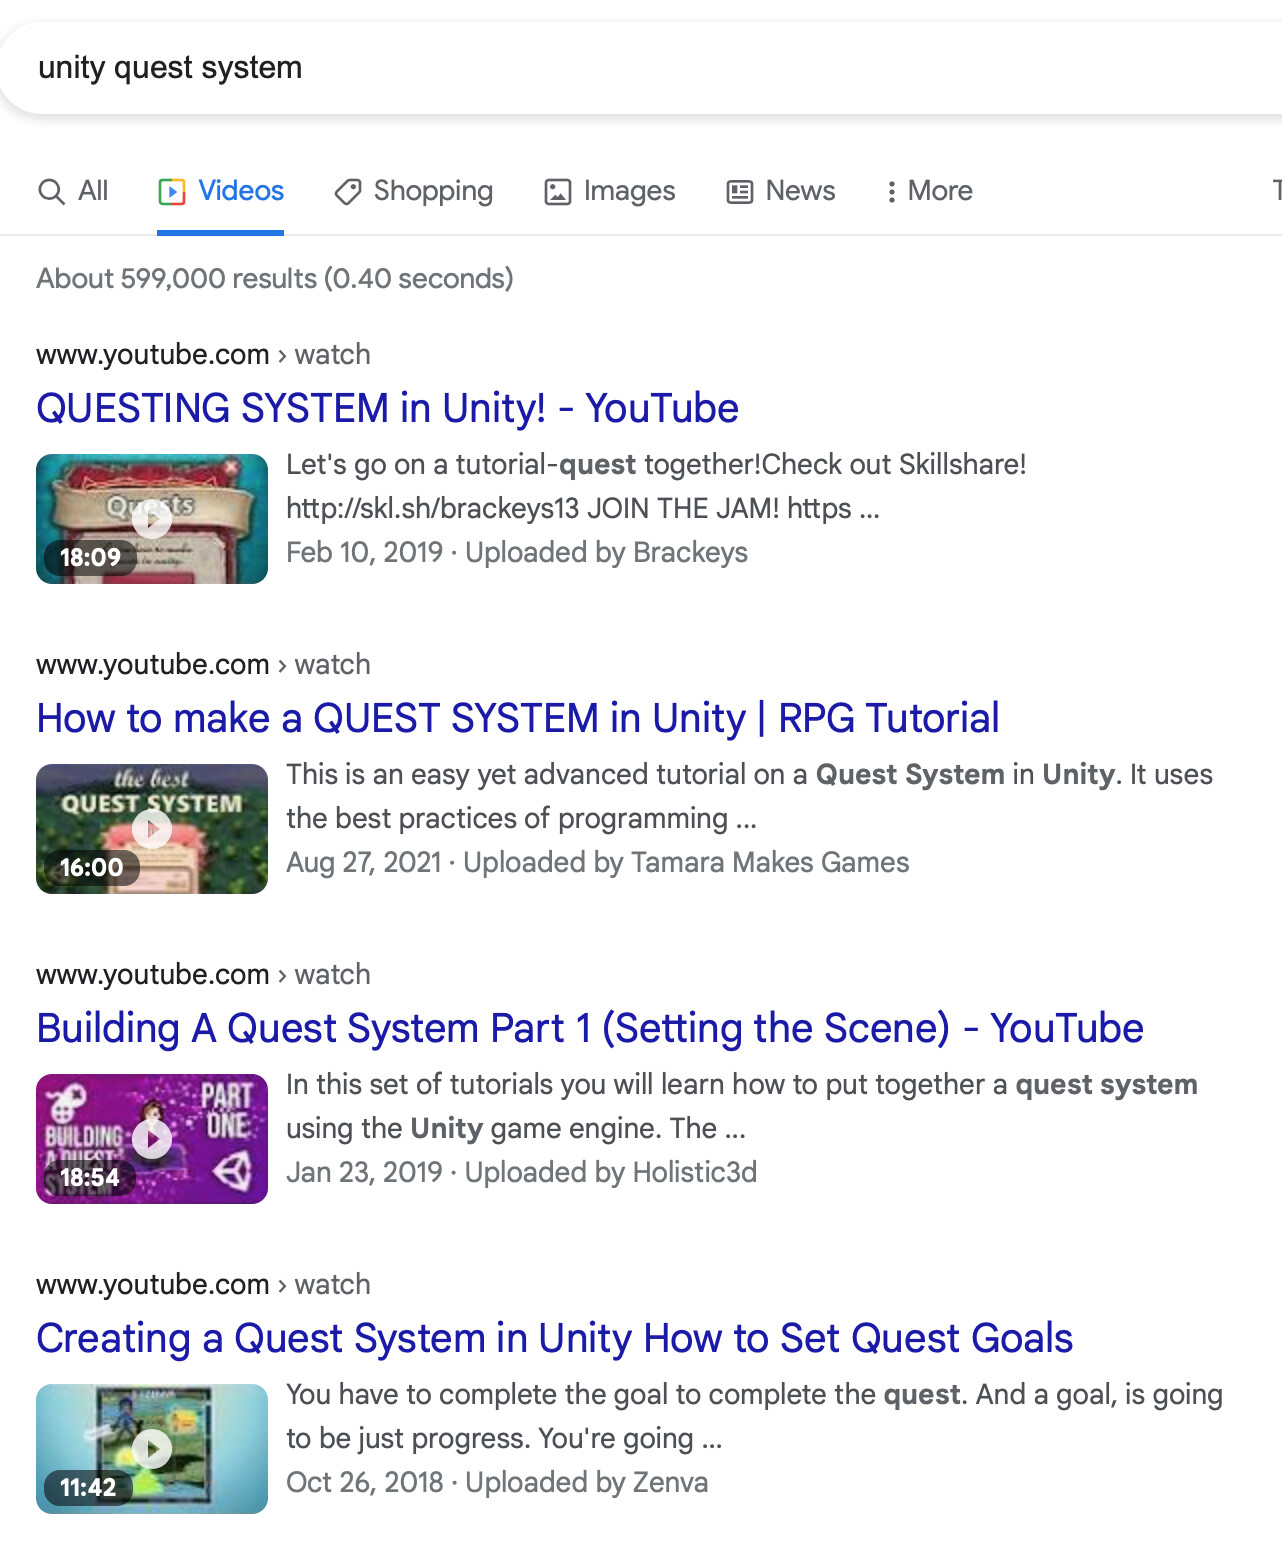Play the Zenva quest goals video
The width and height of the screenshot is (1282, 1548).
coord(151,1448)
